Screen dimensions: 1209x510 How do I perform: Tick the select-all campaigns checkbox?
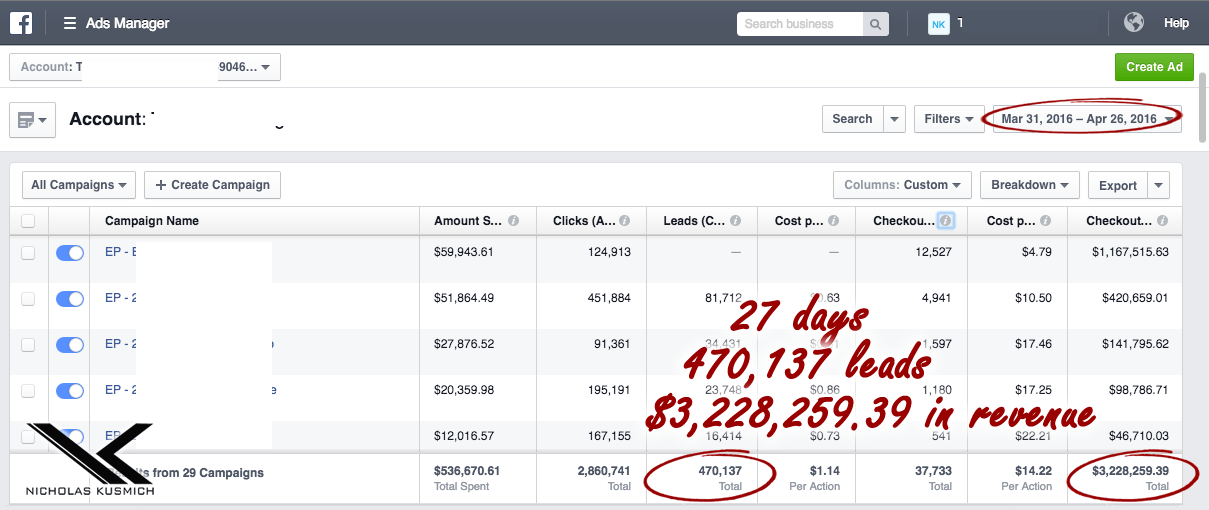pyautogui.click(x=28, y=221)
